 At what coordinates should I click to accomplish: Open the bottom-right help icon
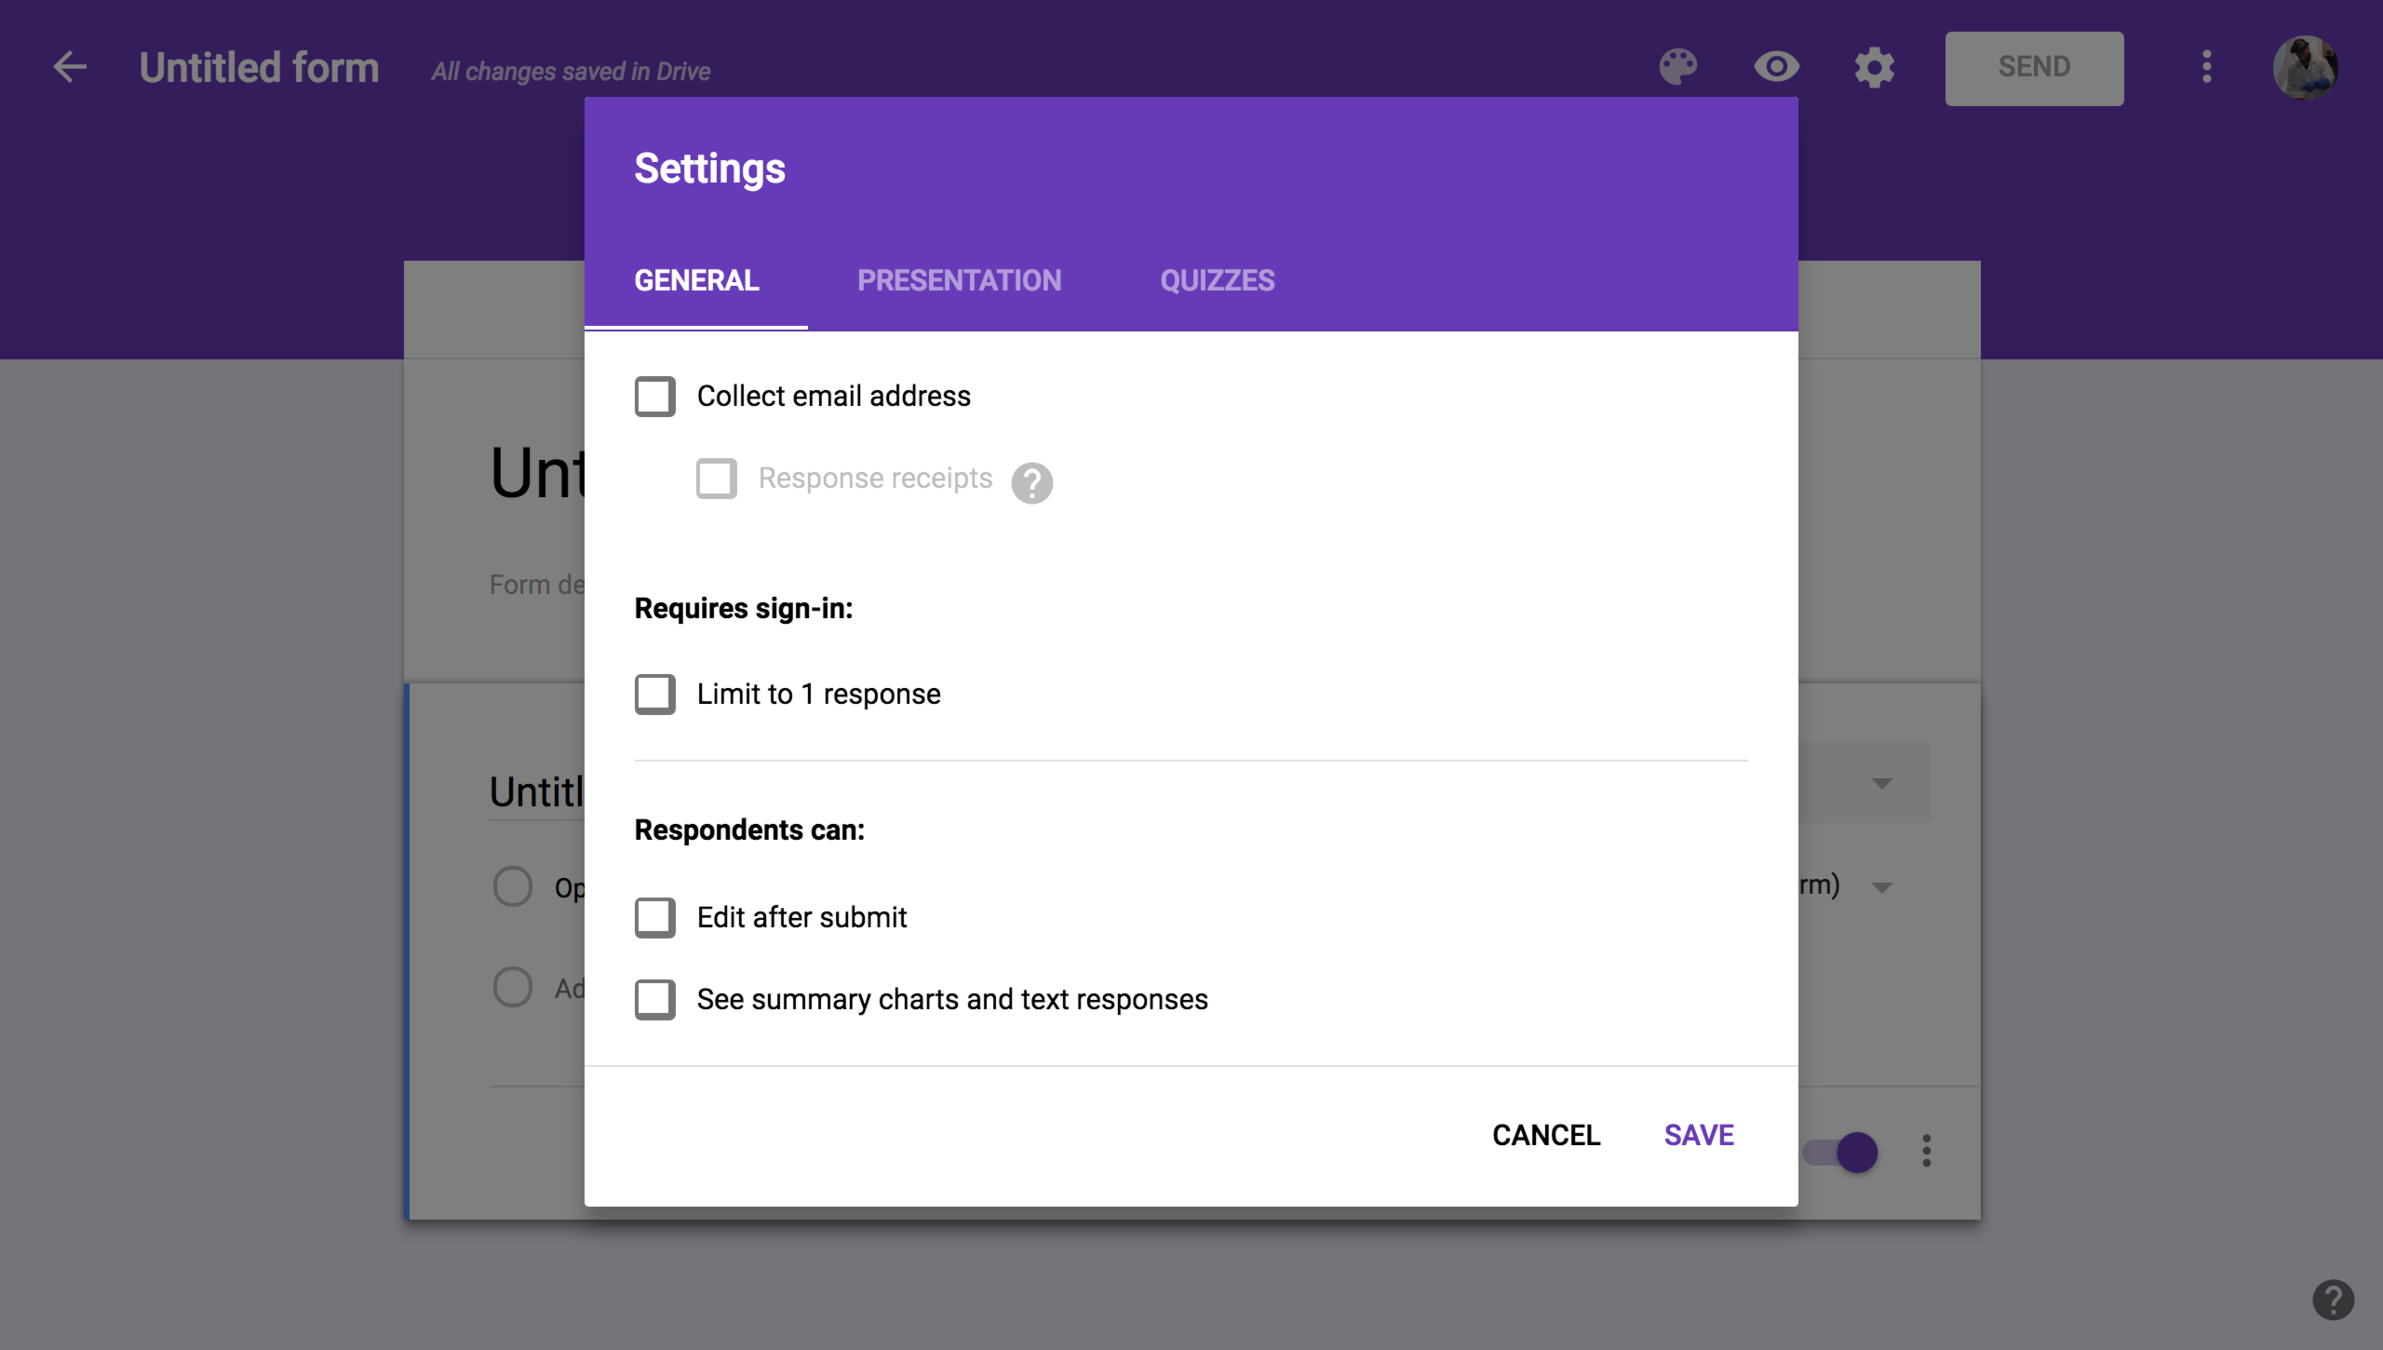pos(2332,1299)
